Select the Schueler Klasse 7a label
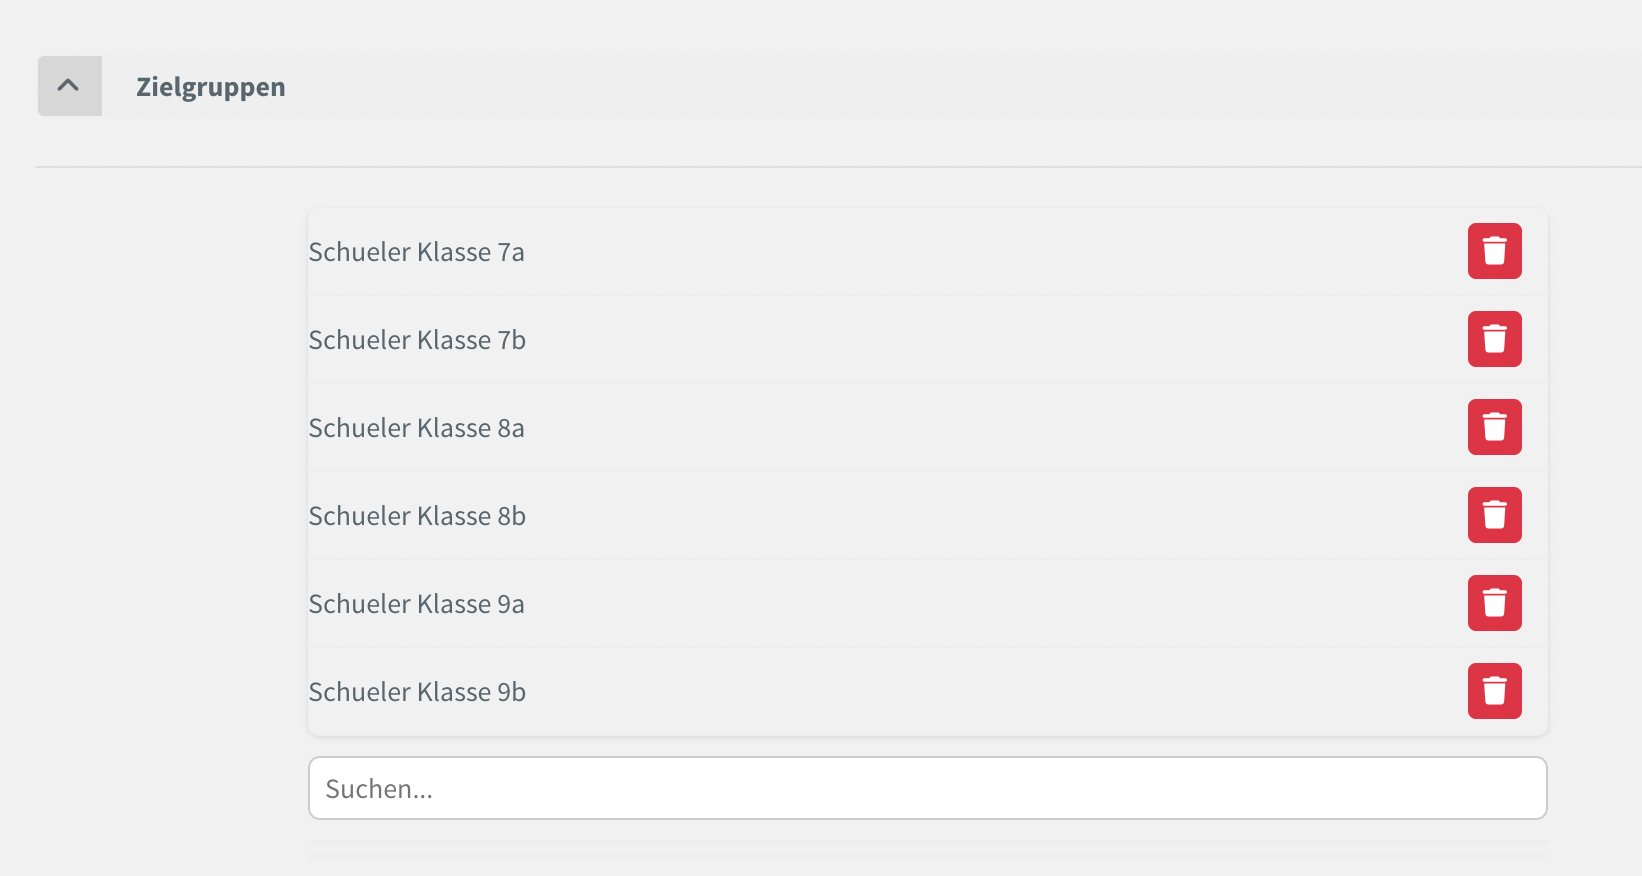Viewport: 1642px width, 876px height. tap(416, 252)
